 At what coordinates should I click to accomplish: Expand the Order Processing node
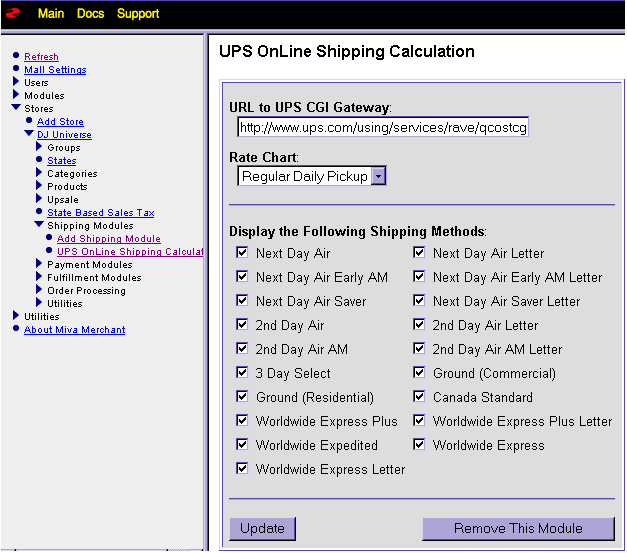pos(39,290)
